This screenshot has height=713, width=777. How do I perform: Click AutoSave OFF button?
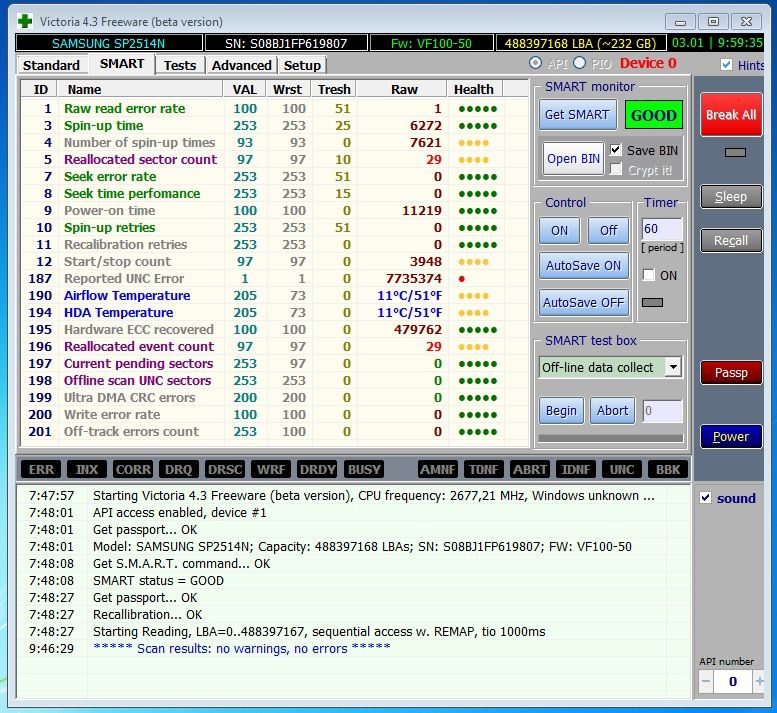pos(584,302)
